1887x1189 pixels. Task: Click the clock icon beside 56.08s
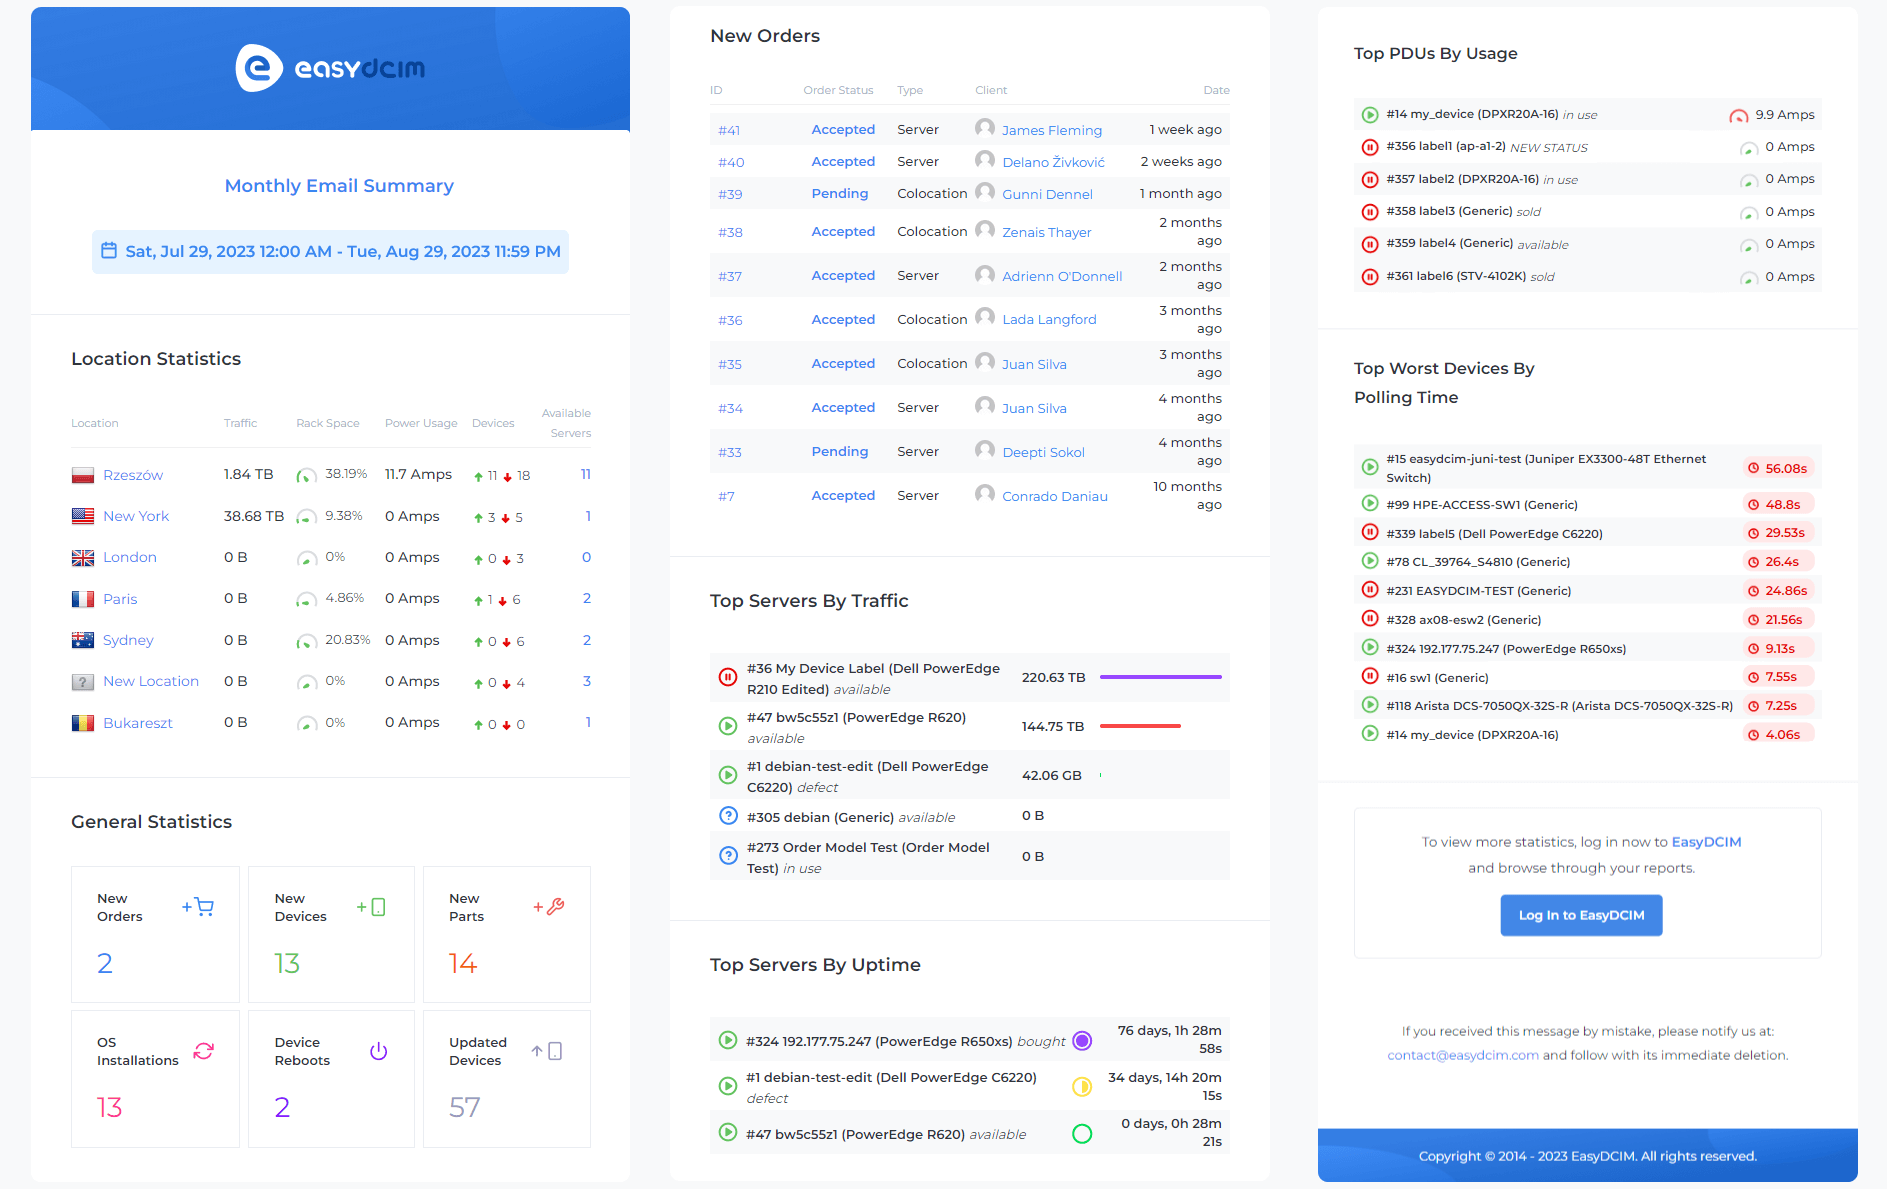tap(1753, 468)
